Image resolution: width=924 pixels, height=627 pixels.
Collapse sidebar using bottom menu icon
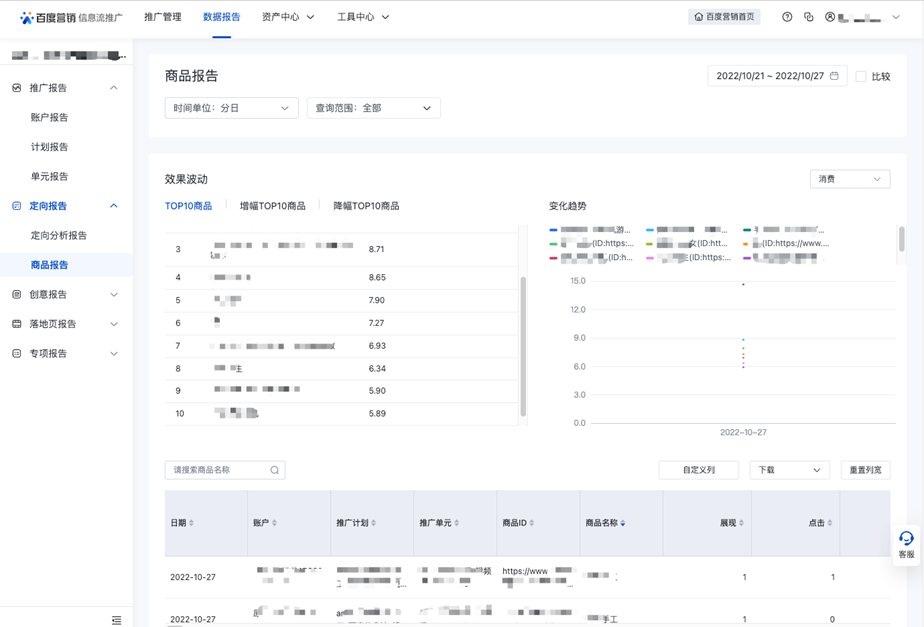[x=116, y=620]
